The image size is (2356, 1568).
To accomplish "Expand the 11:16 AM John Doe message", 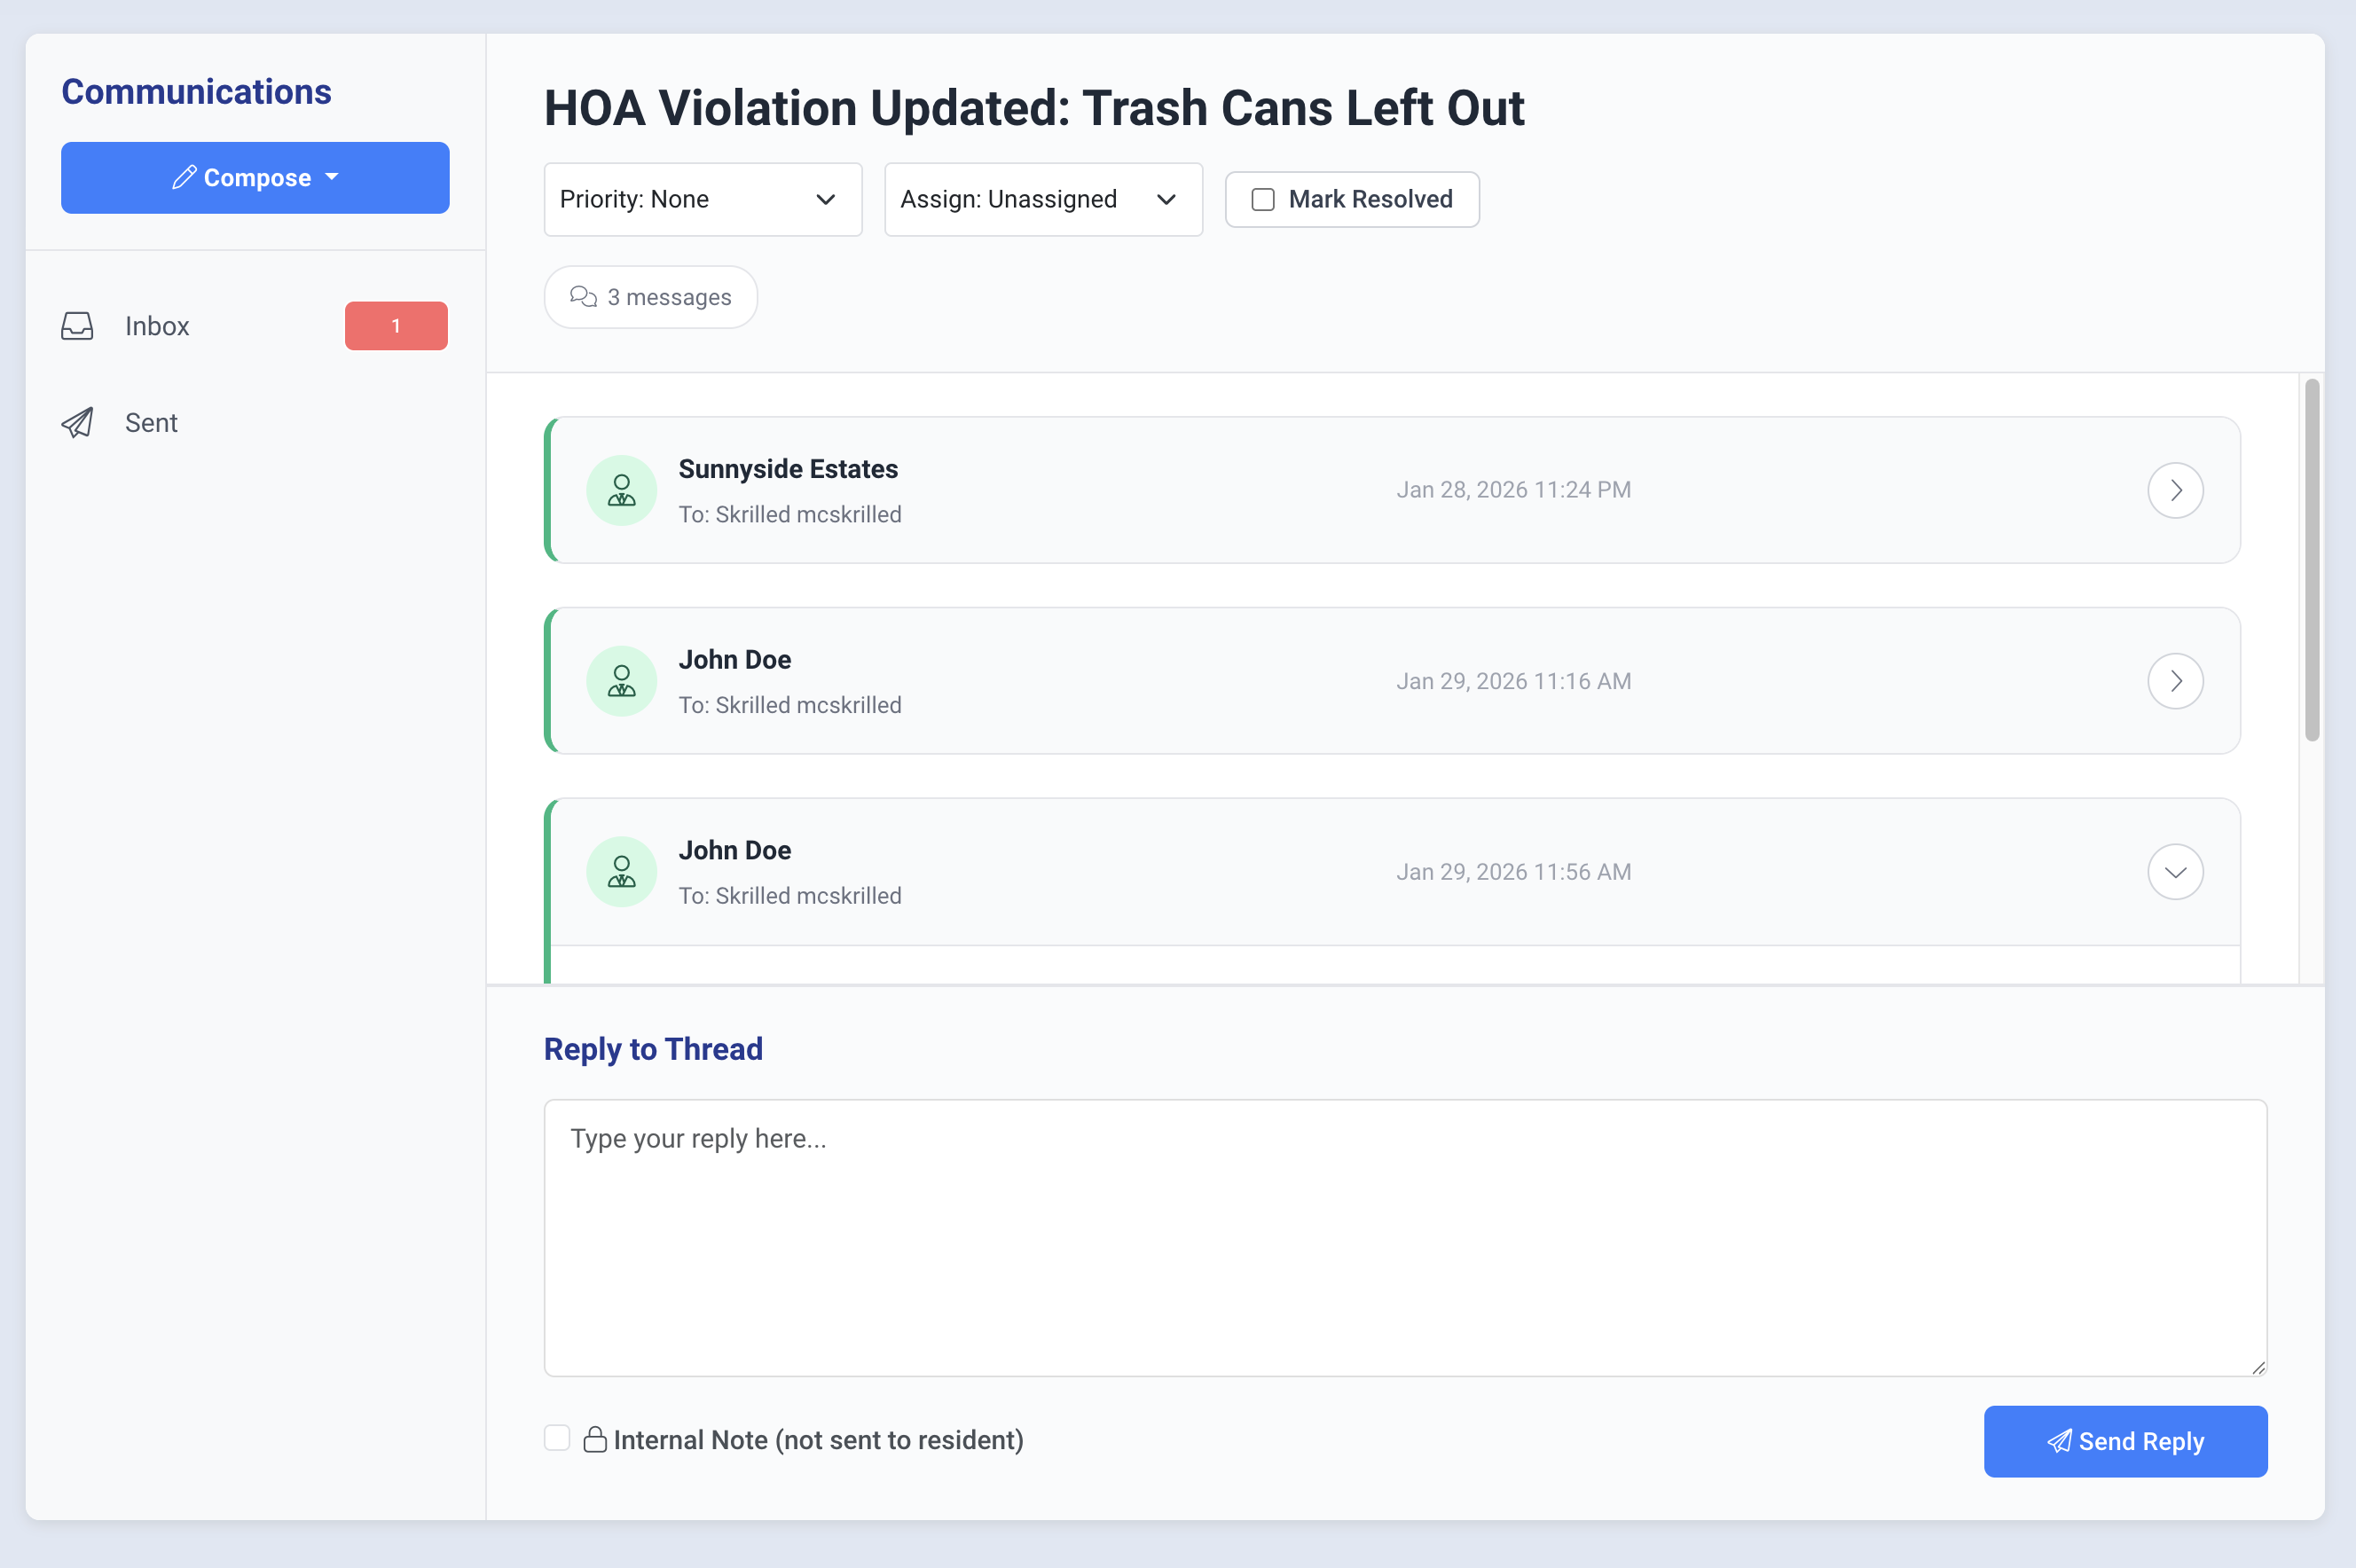I will (x=2175, y=681).
